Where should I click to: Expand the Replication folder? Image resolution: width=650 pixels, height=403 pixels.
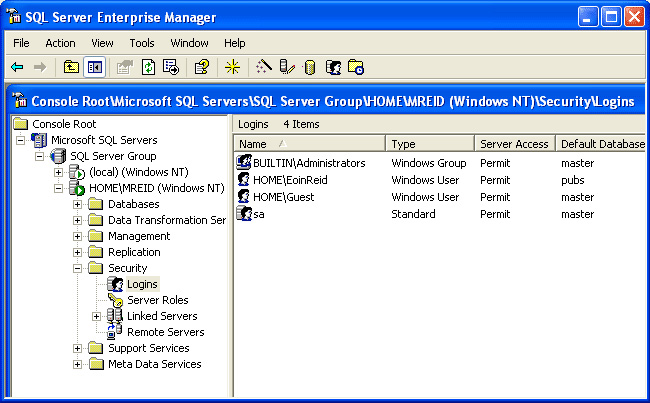click(78, 252)
